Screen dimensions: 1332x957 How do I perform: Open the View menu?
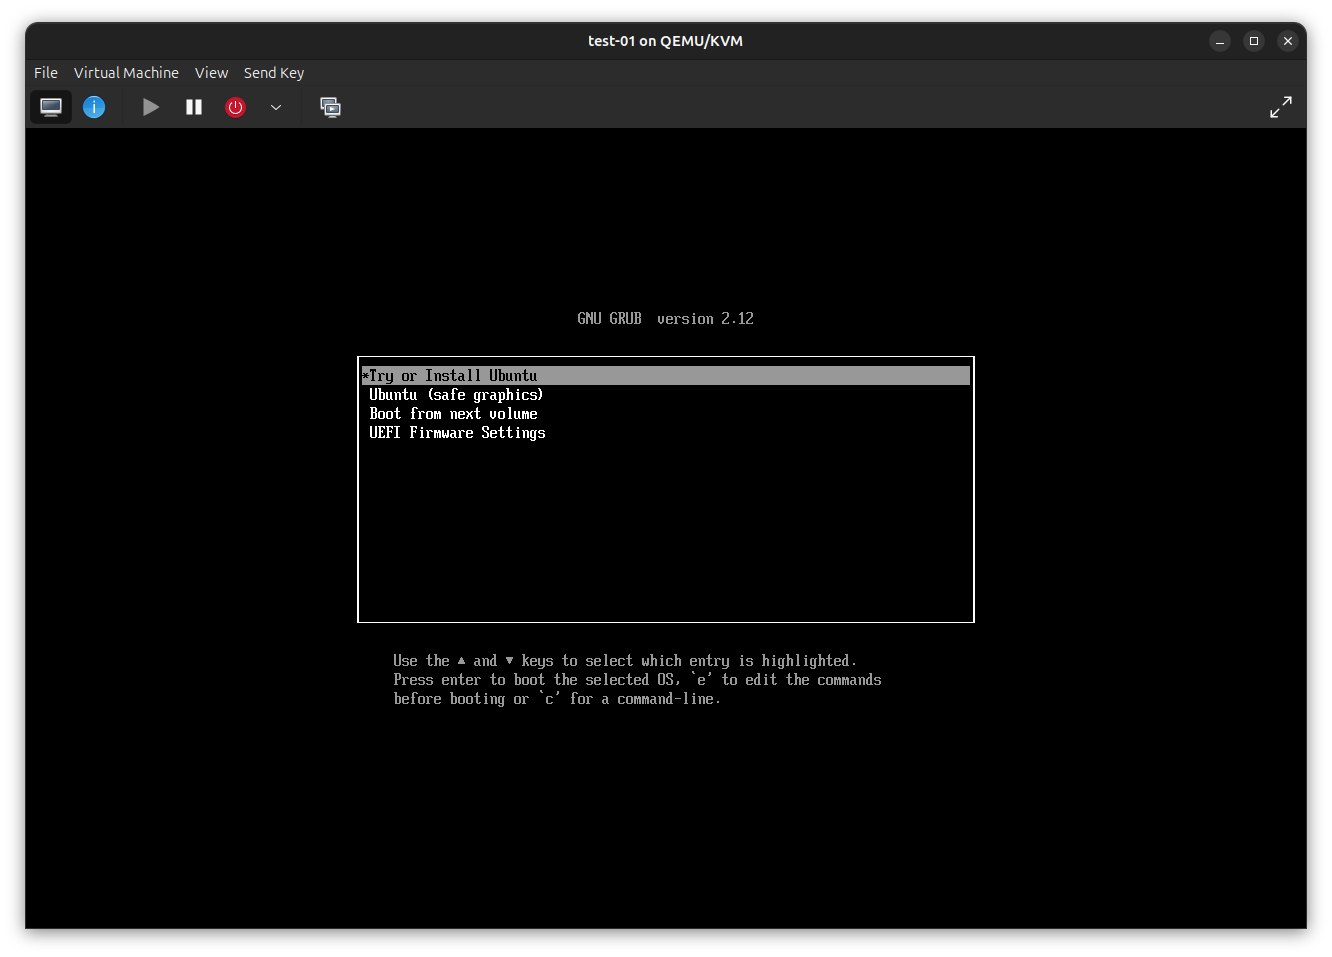click(x=211, y=73)
